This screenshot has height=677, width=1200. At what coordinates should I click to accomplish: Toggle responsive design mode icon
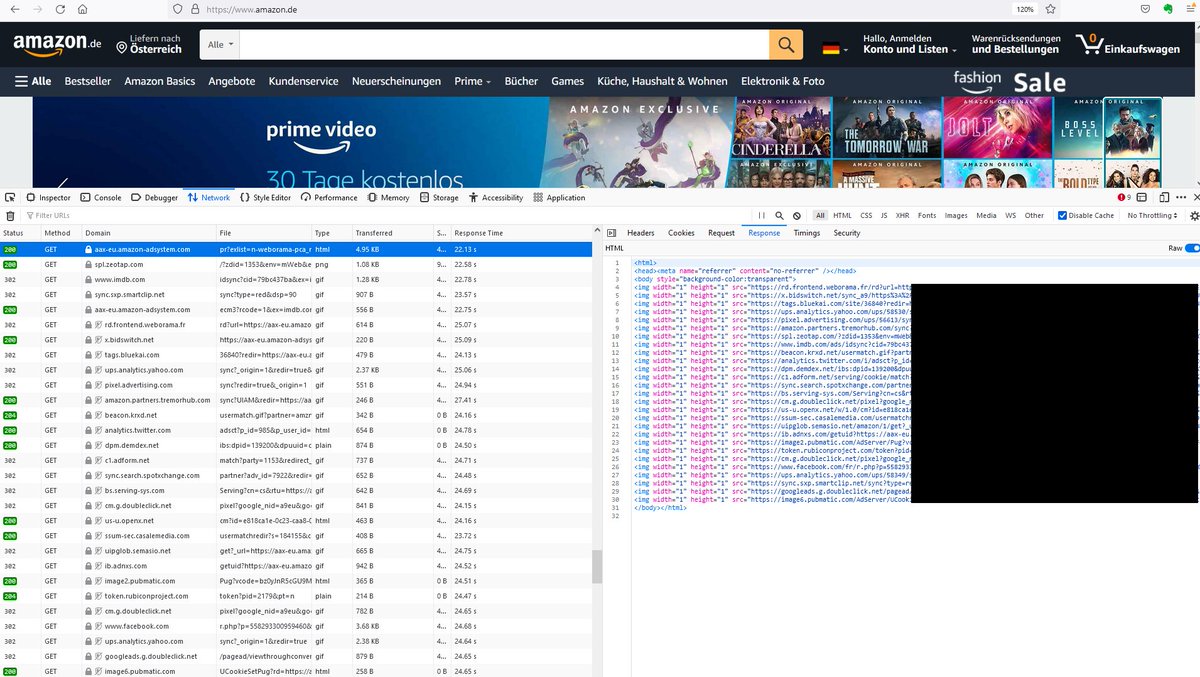click(x=1165, y=198)
